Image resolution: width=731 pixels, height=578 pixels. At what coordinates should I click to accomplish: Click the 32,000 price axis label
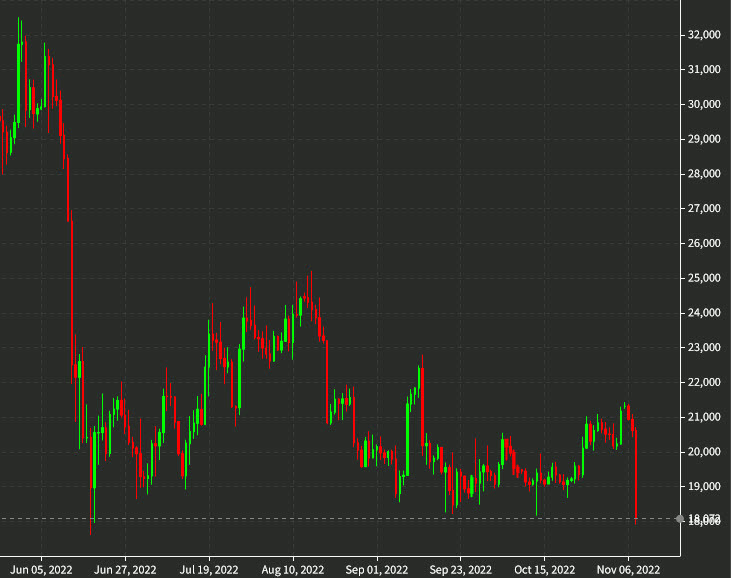[x=705, y=35]
